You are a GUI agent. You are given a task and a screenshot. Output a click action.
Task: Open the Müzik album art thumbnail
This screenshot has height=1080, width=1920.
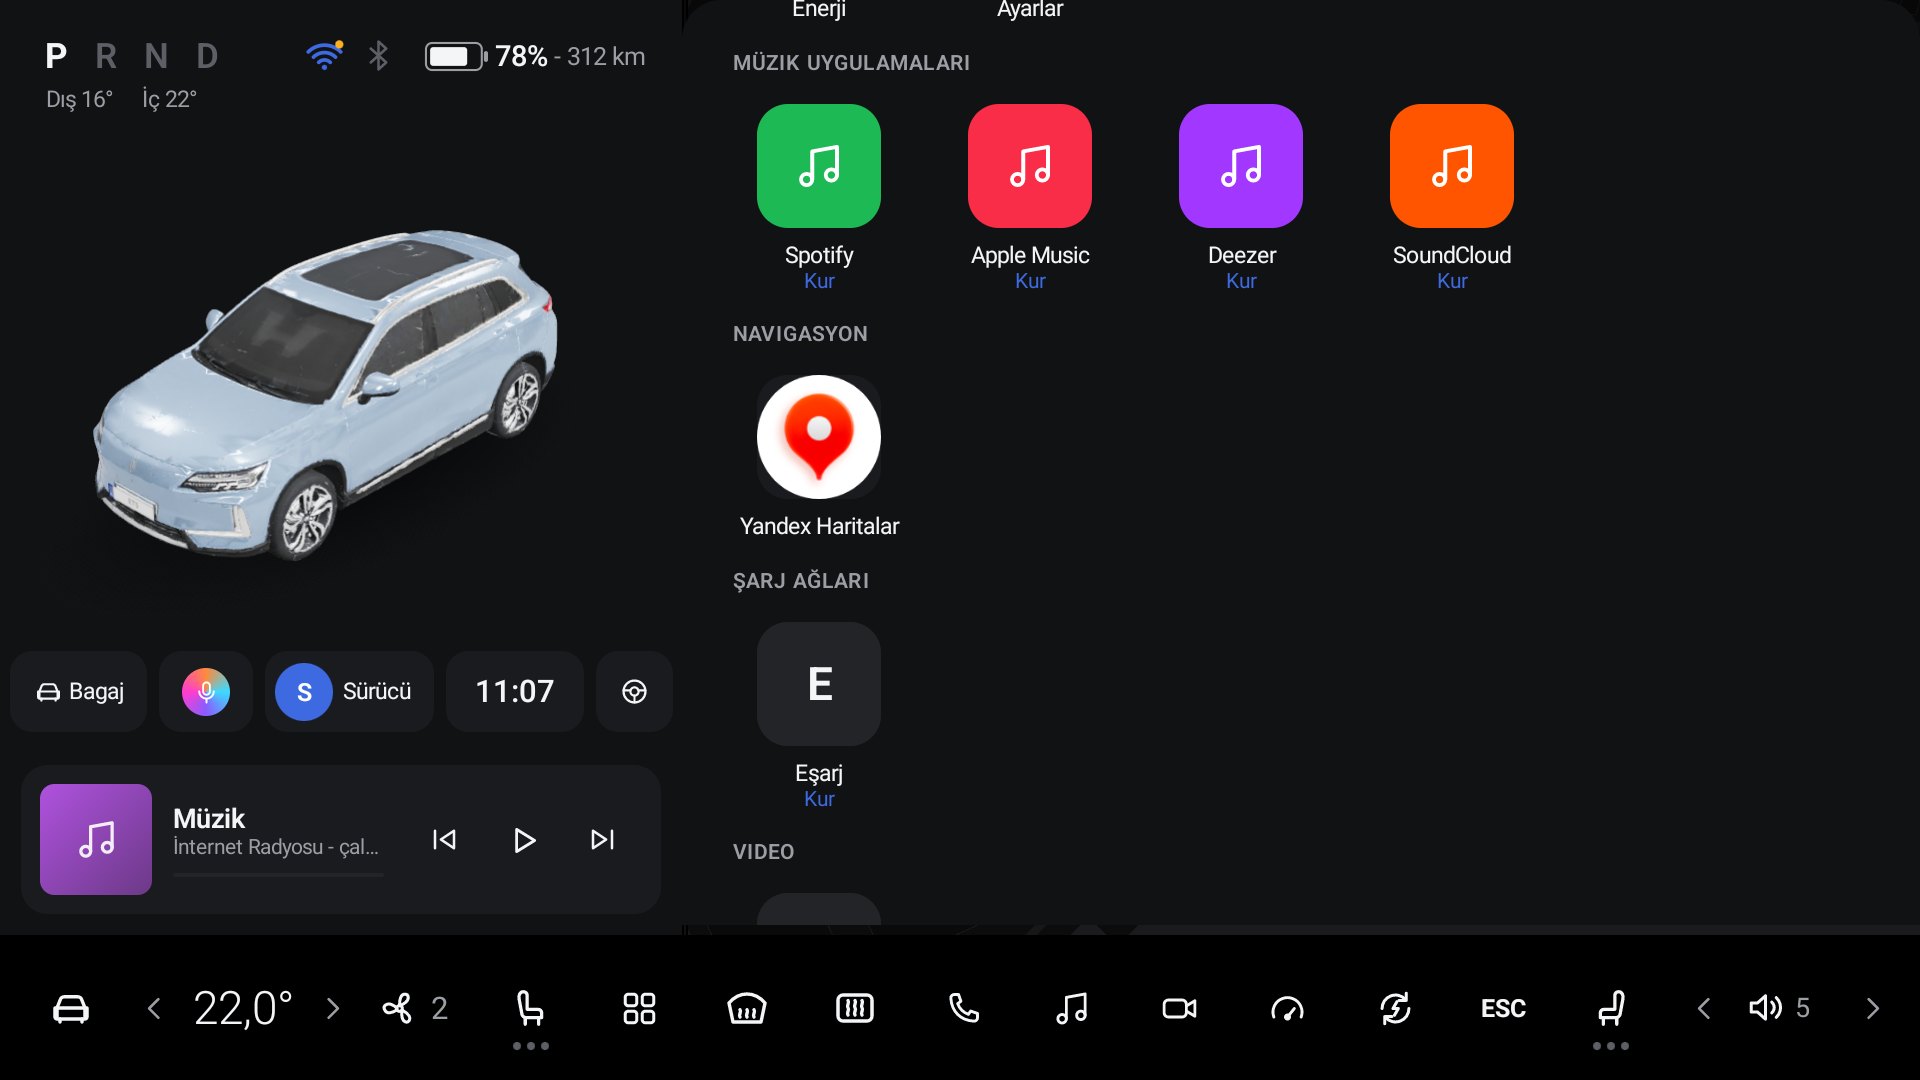[x=96, y=839]
